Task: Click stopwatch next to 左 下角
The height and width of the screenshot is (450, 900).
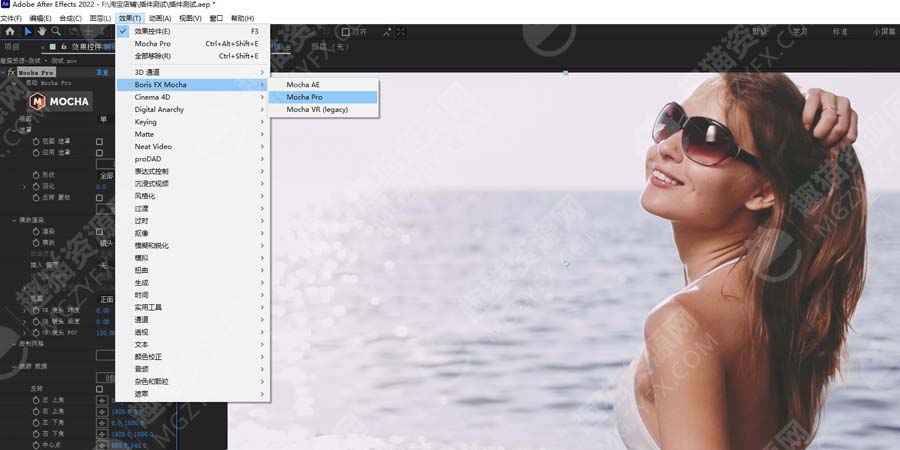Action: [x=36, y=422]
